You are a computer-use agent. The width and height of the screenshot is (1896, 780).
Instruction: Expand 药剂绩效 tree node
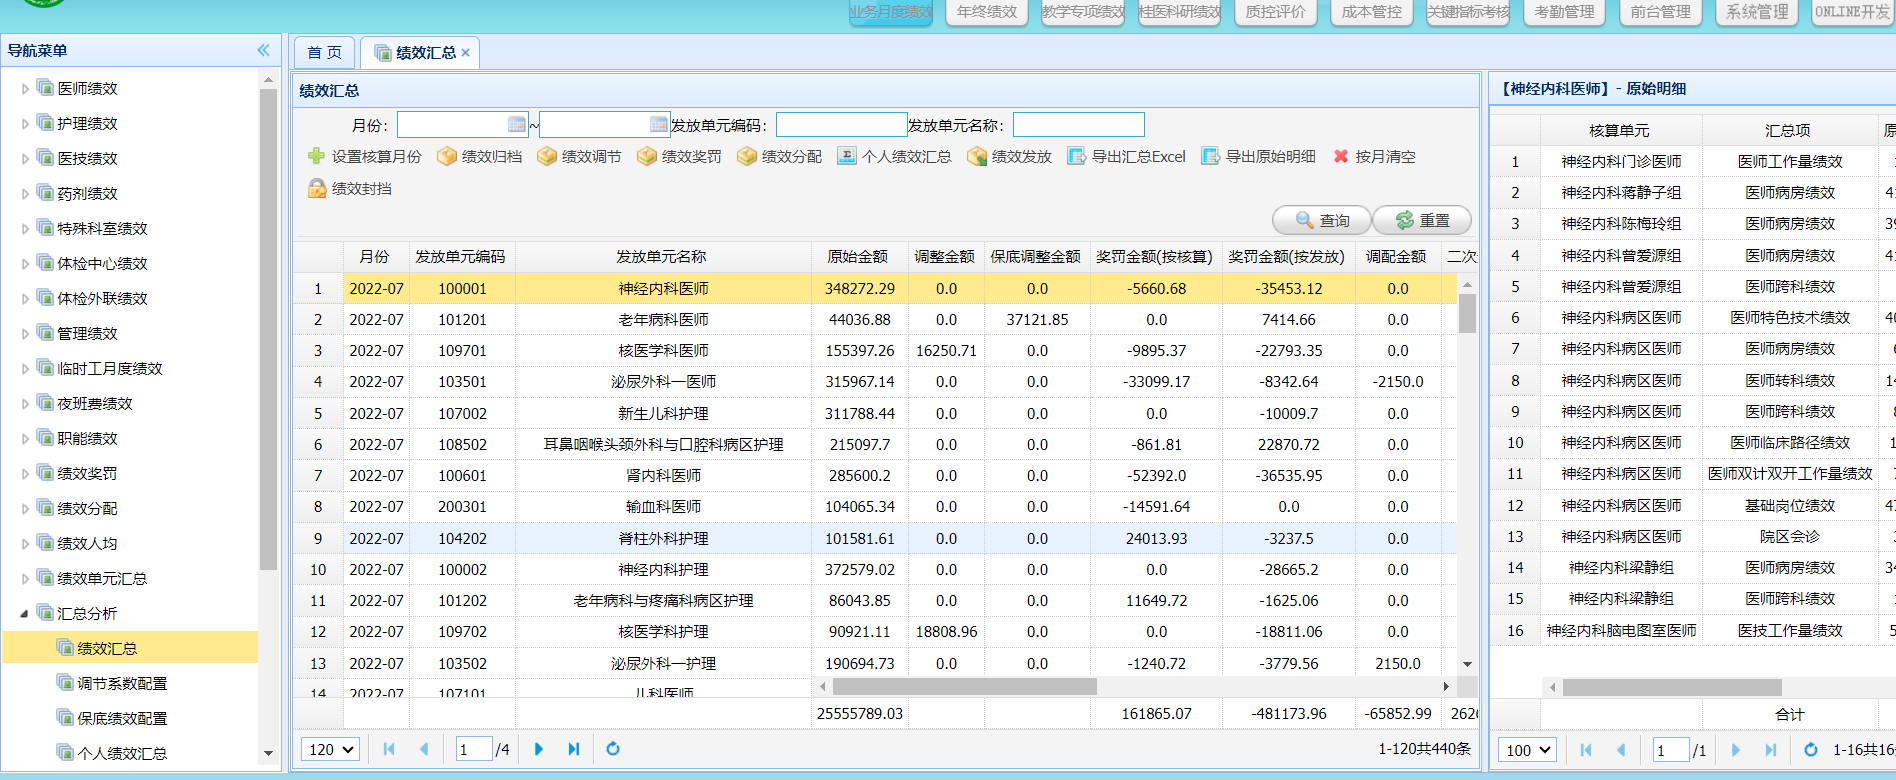click(25, 194)
